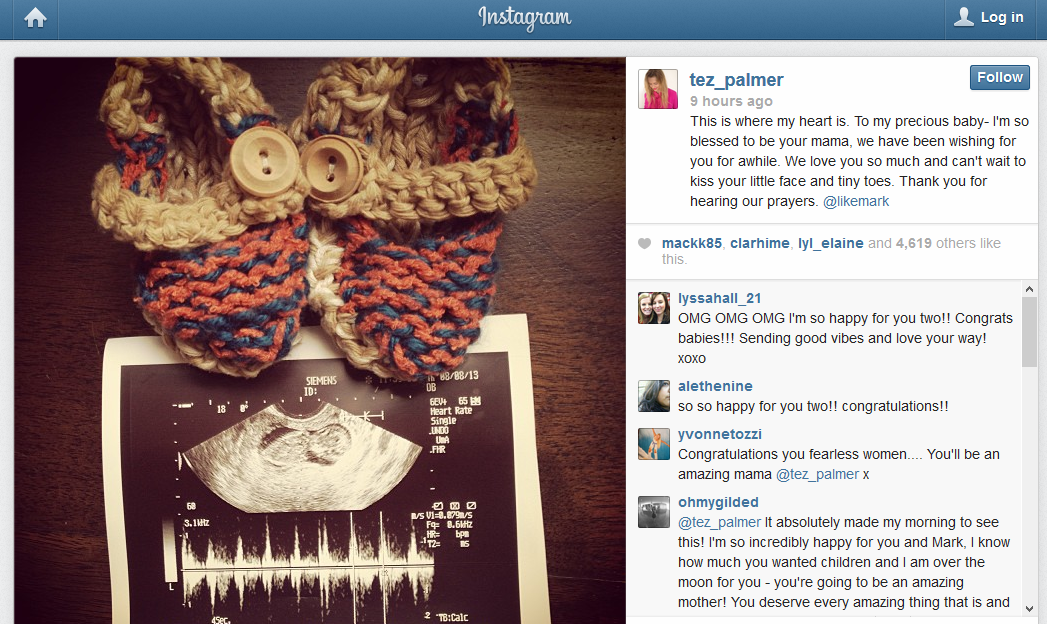Viewport: 1047px width, 624px height.
Task: Open the @likemark mention in the caption
Action: point(856,202)
